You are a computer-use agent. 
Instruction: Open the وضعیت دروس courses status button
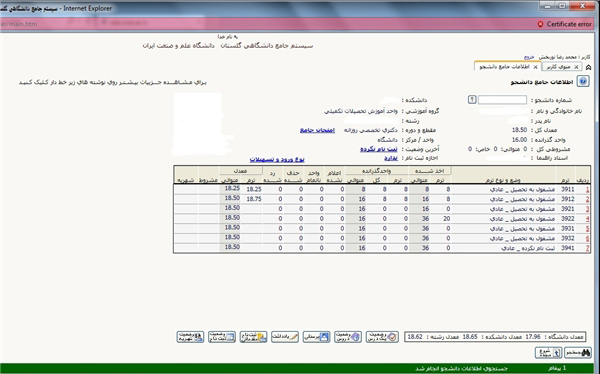348,337
